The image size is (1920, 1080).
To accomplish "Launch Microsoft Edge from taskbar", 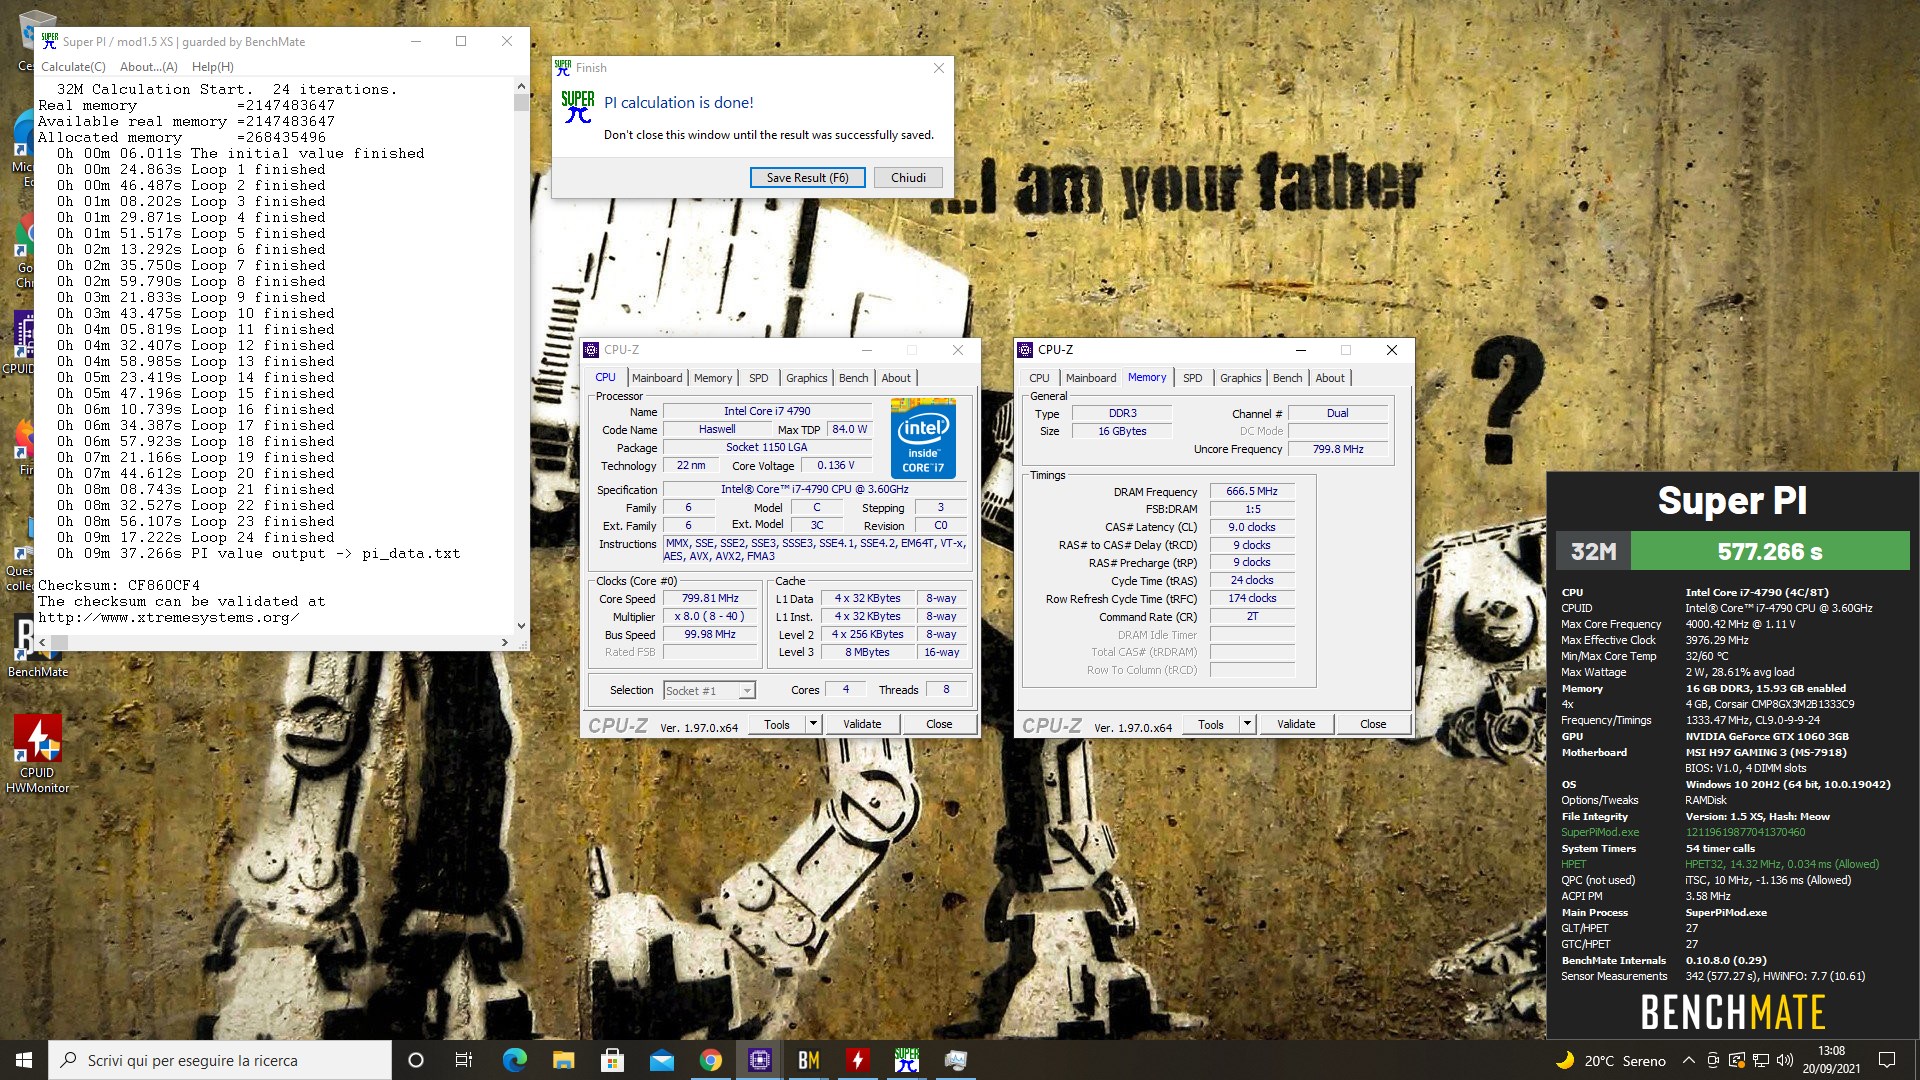I will (x=514, y=1060).
